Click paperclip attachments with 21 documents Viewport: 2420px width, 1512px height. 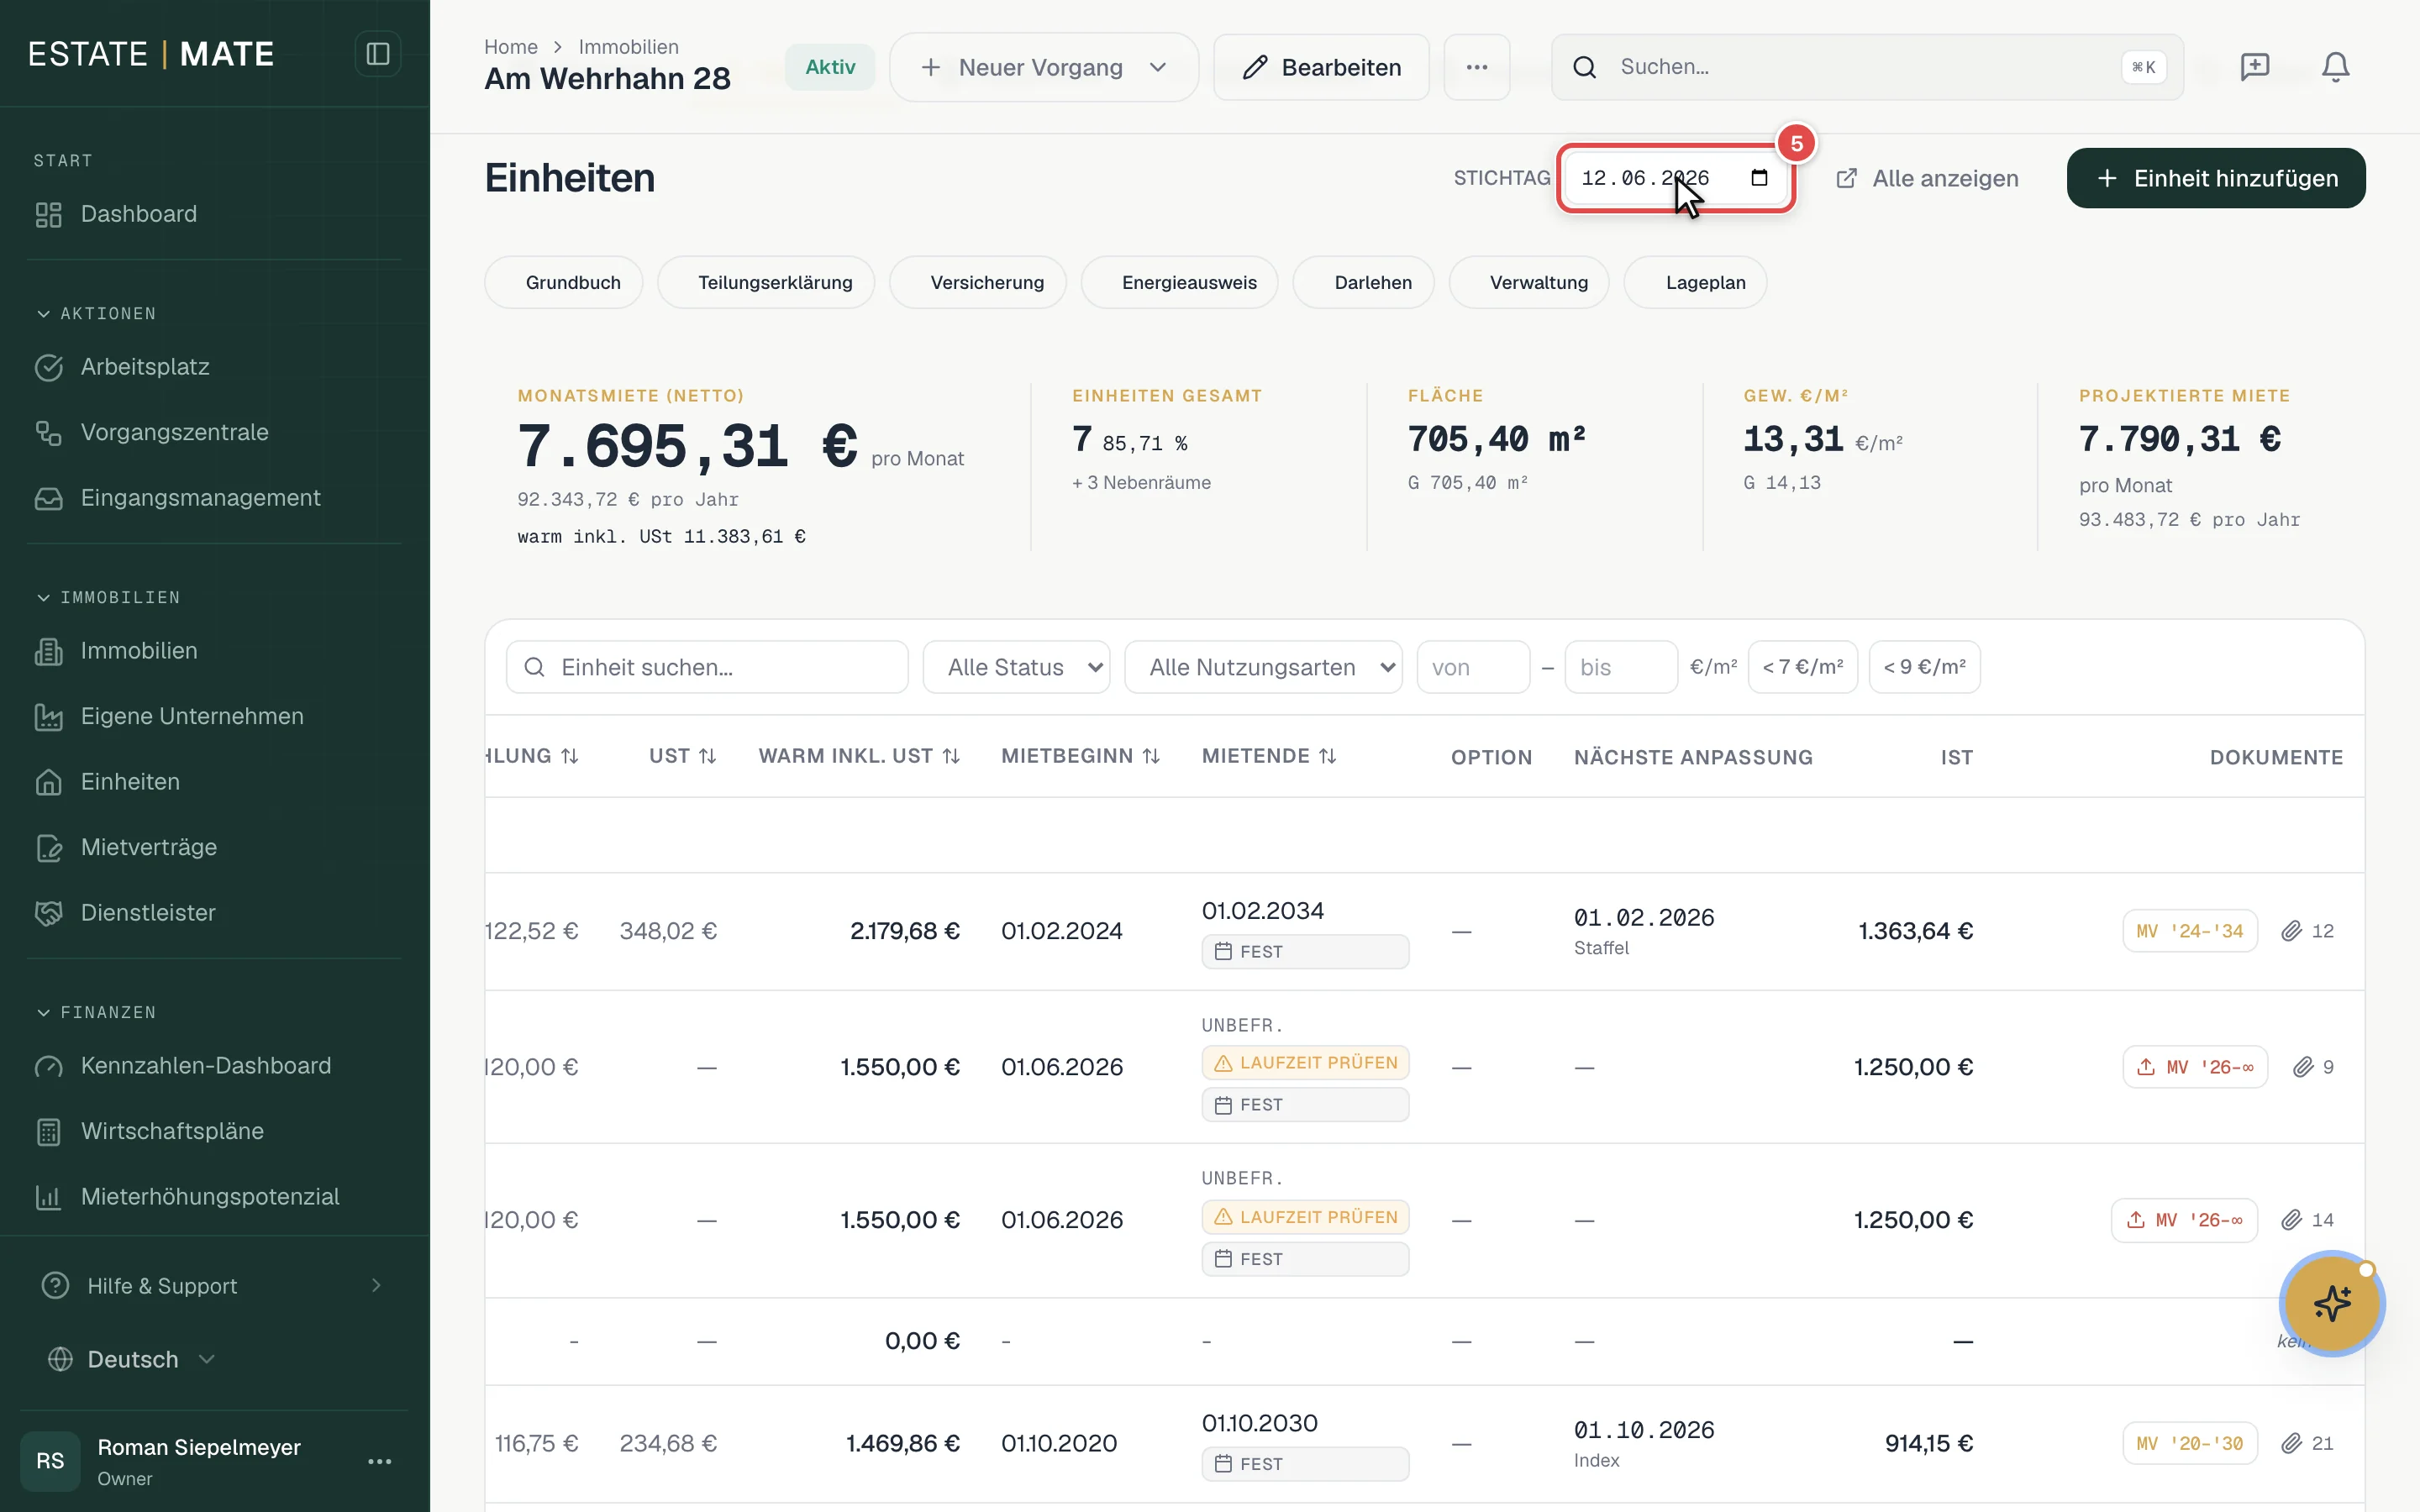2307,1443
